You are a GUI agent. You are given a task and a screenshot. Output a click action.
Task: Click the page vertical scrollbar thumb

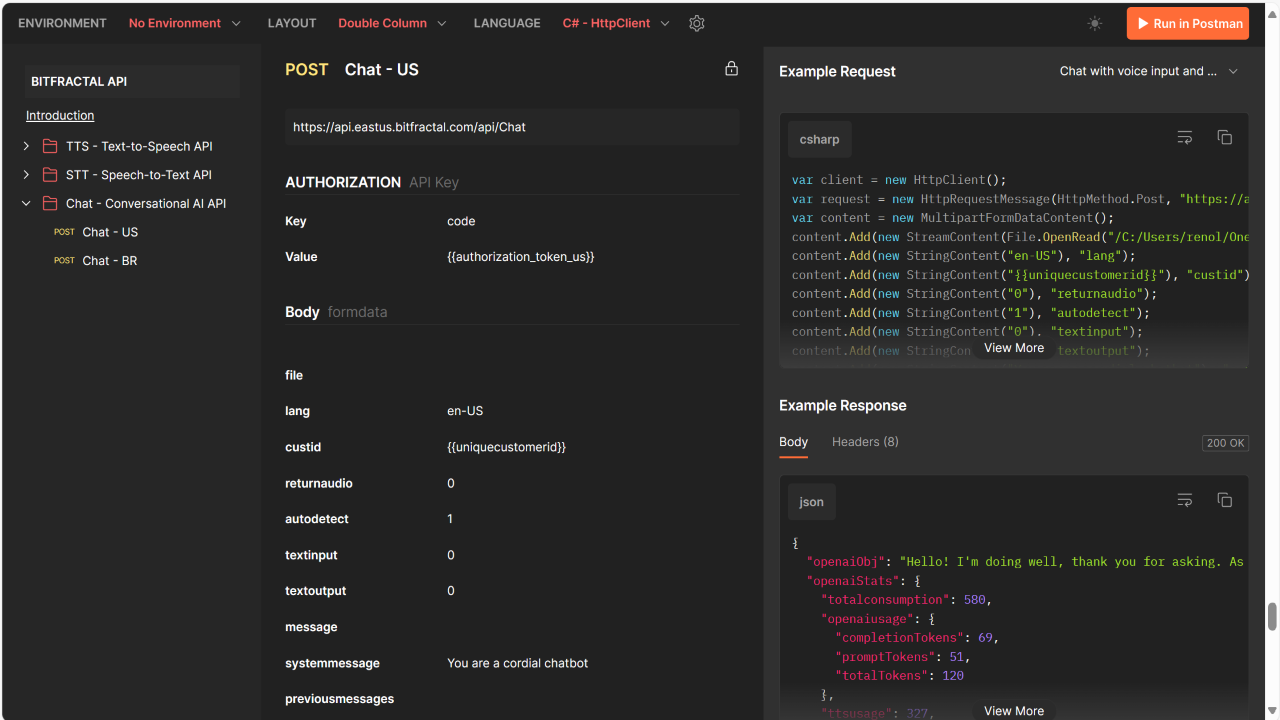[1272, 617]
